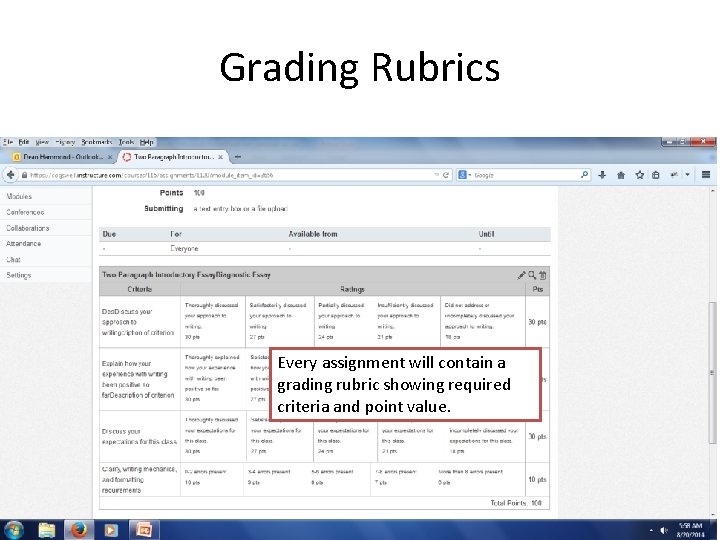The image size is (720, 540).
Task: Open the File menu
Action: coord(8,142)
